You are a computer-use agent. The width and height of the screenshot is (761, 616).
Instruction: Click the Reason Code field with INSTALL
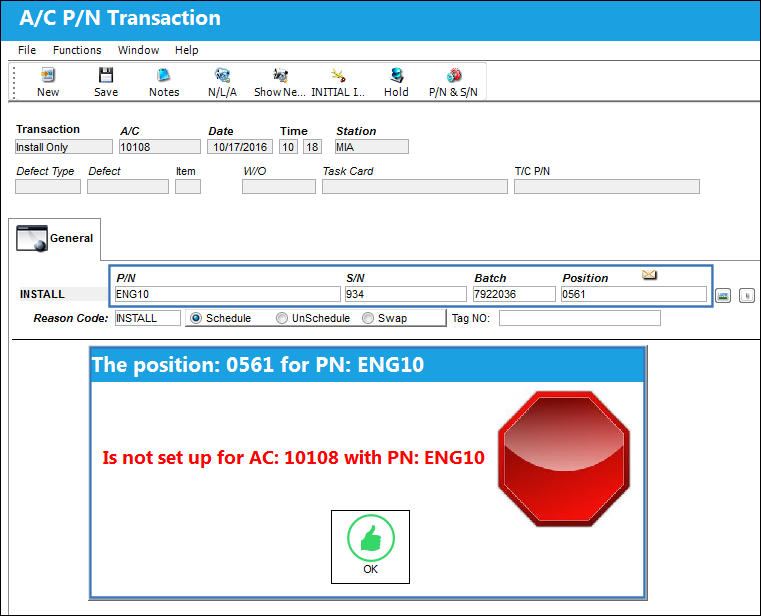coord(148,318)
